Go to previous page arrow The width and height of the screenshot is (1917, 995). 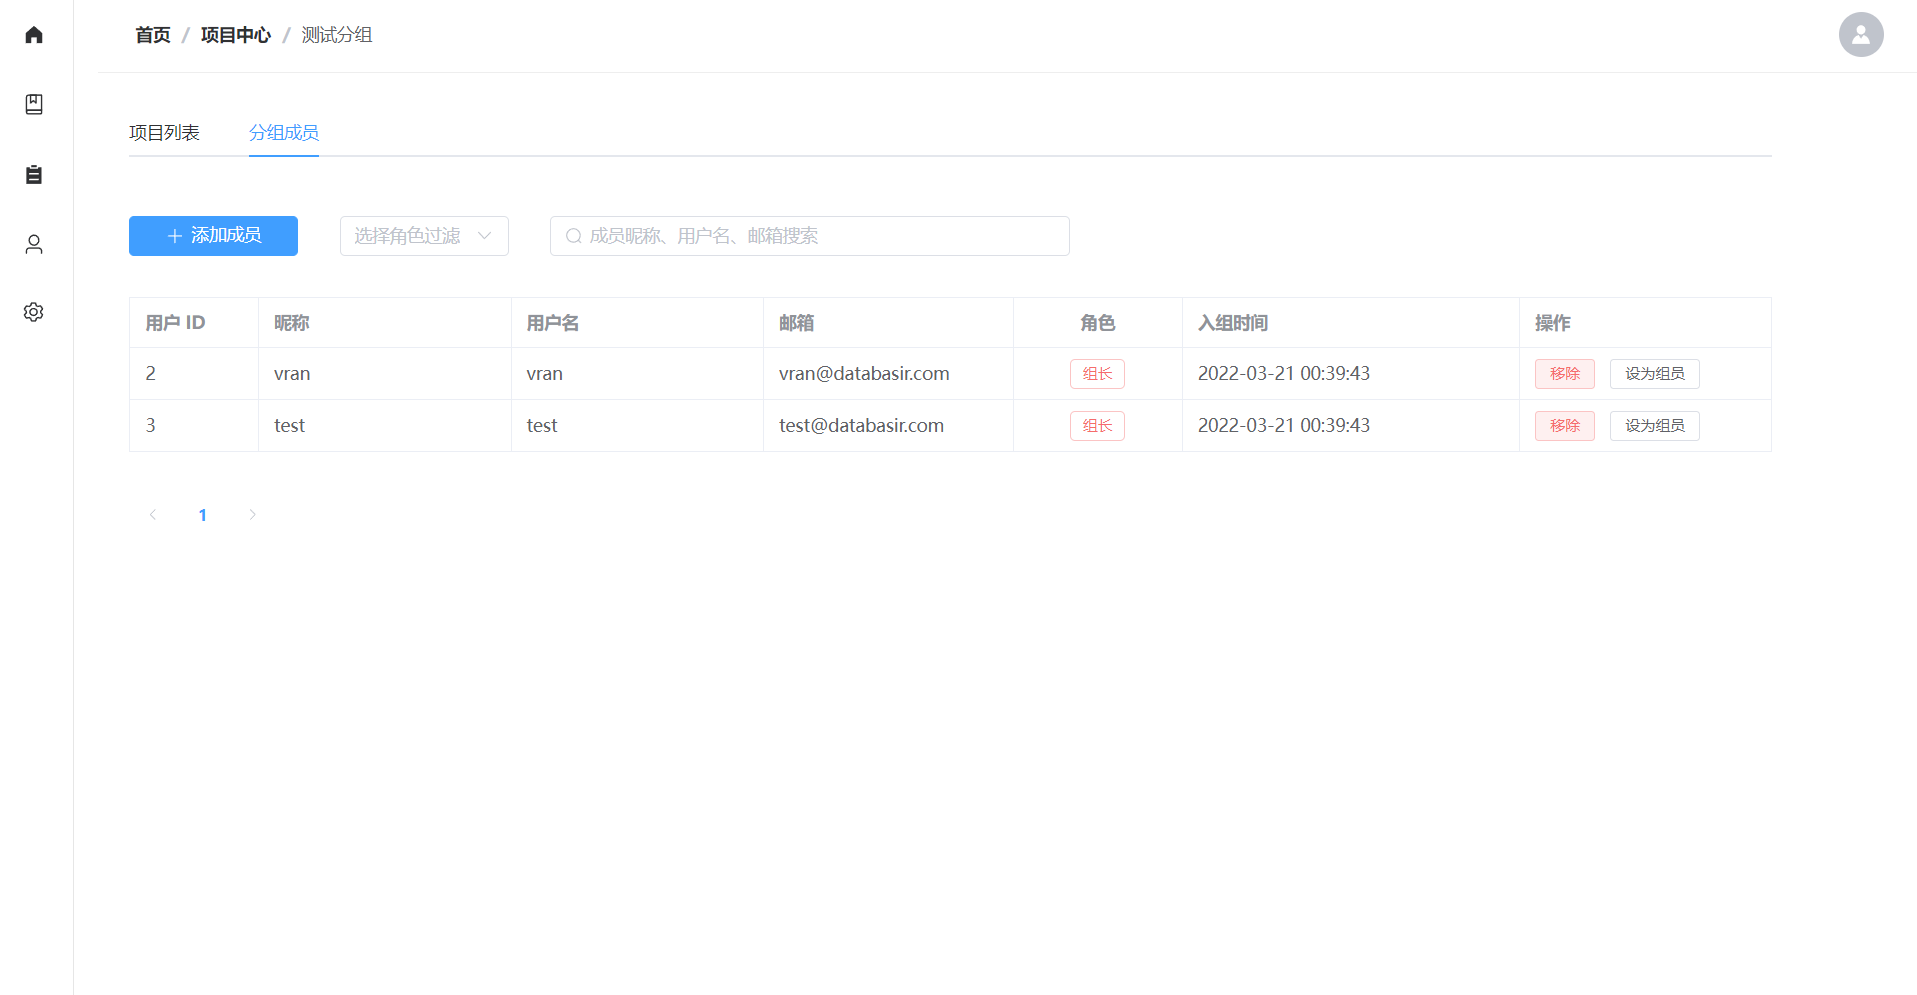point(153,515)
